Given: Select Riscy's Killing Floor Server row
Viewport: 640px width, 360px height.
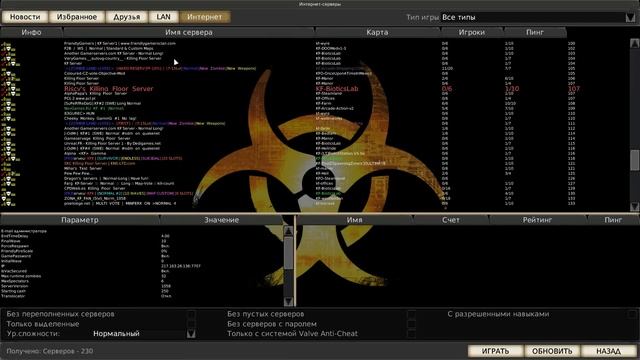Looking at the screenshot, I should (314, 89).
